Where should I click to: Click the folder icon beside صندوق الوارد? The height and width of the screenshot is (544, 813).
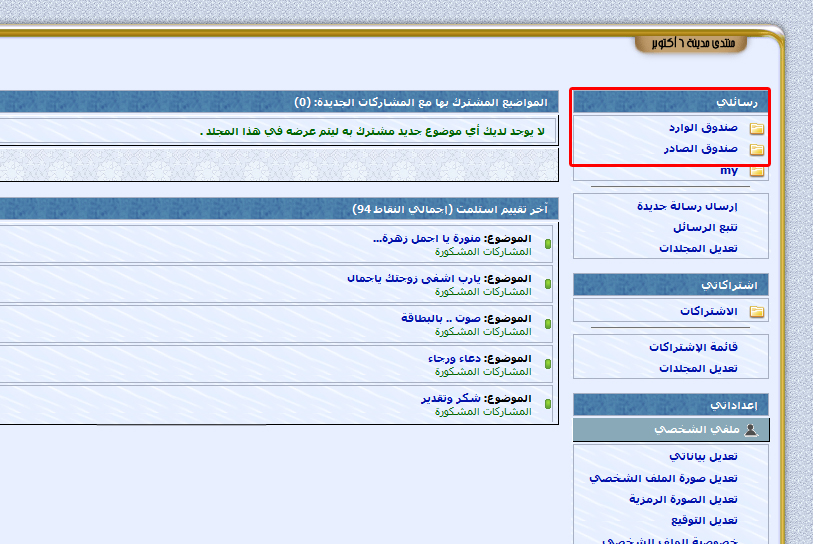(x=757, y=129)
